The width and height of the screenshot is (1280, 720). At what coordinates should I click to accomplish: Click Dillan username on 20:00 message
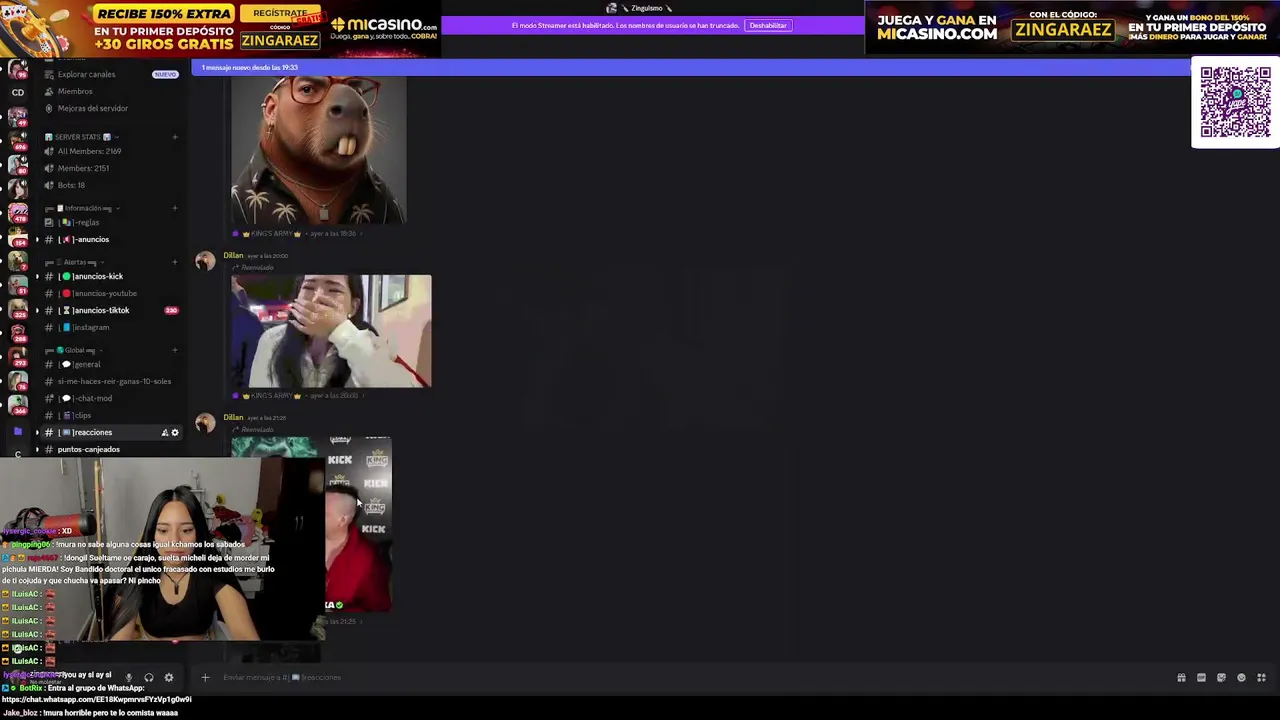[x=233, y=255]
